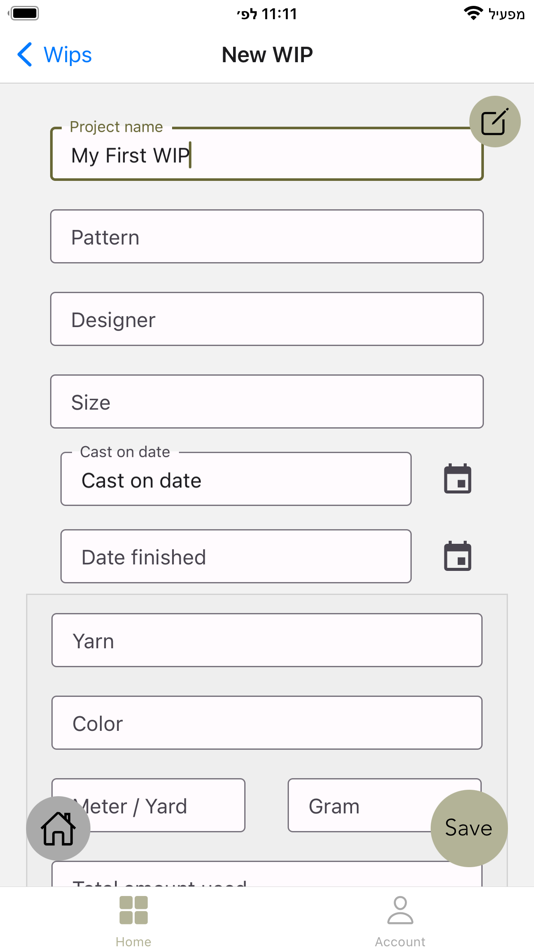534x950 pixels.
Task: Tap the back chevron beside Wips
Action: [x=24, y=55]
